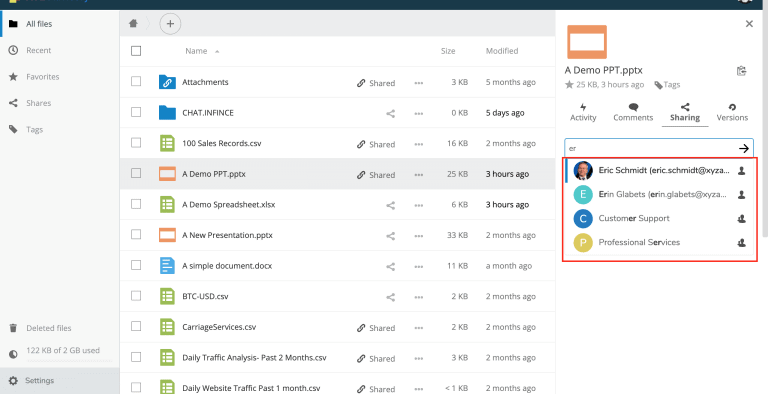The height and width of the screenshot is (394, 768).
Task: Open Shares in sidebar
Action: [60, 103]
